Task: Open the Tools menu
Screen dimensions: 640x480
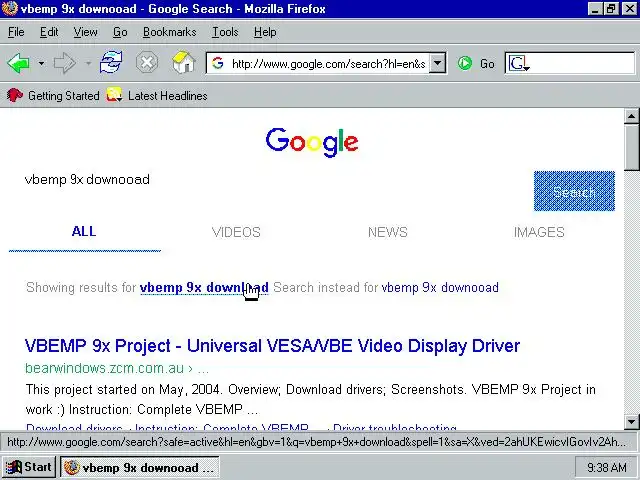Action: click(225, 32)
